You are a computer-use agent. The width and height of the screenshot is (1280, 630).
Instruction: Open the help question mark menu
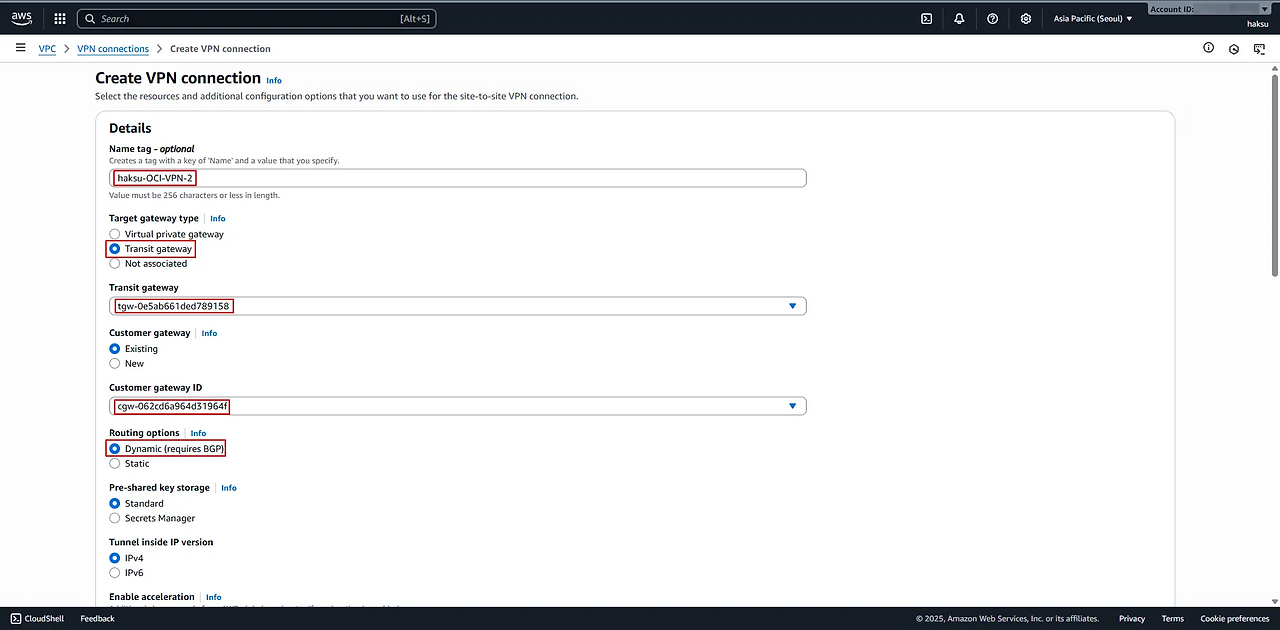992,18
